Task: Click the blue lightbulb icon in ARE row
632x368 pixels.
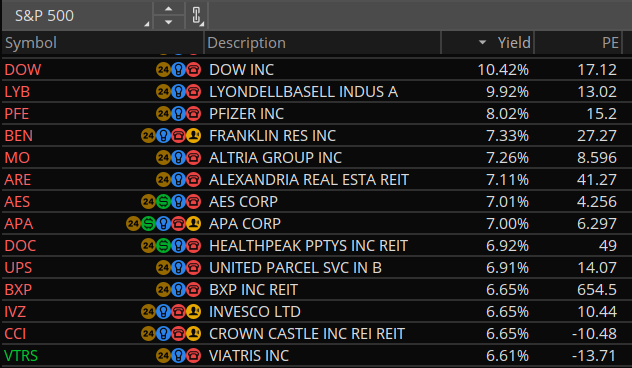Action: (178, 180)
